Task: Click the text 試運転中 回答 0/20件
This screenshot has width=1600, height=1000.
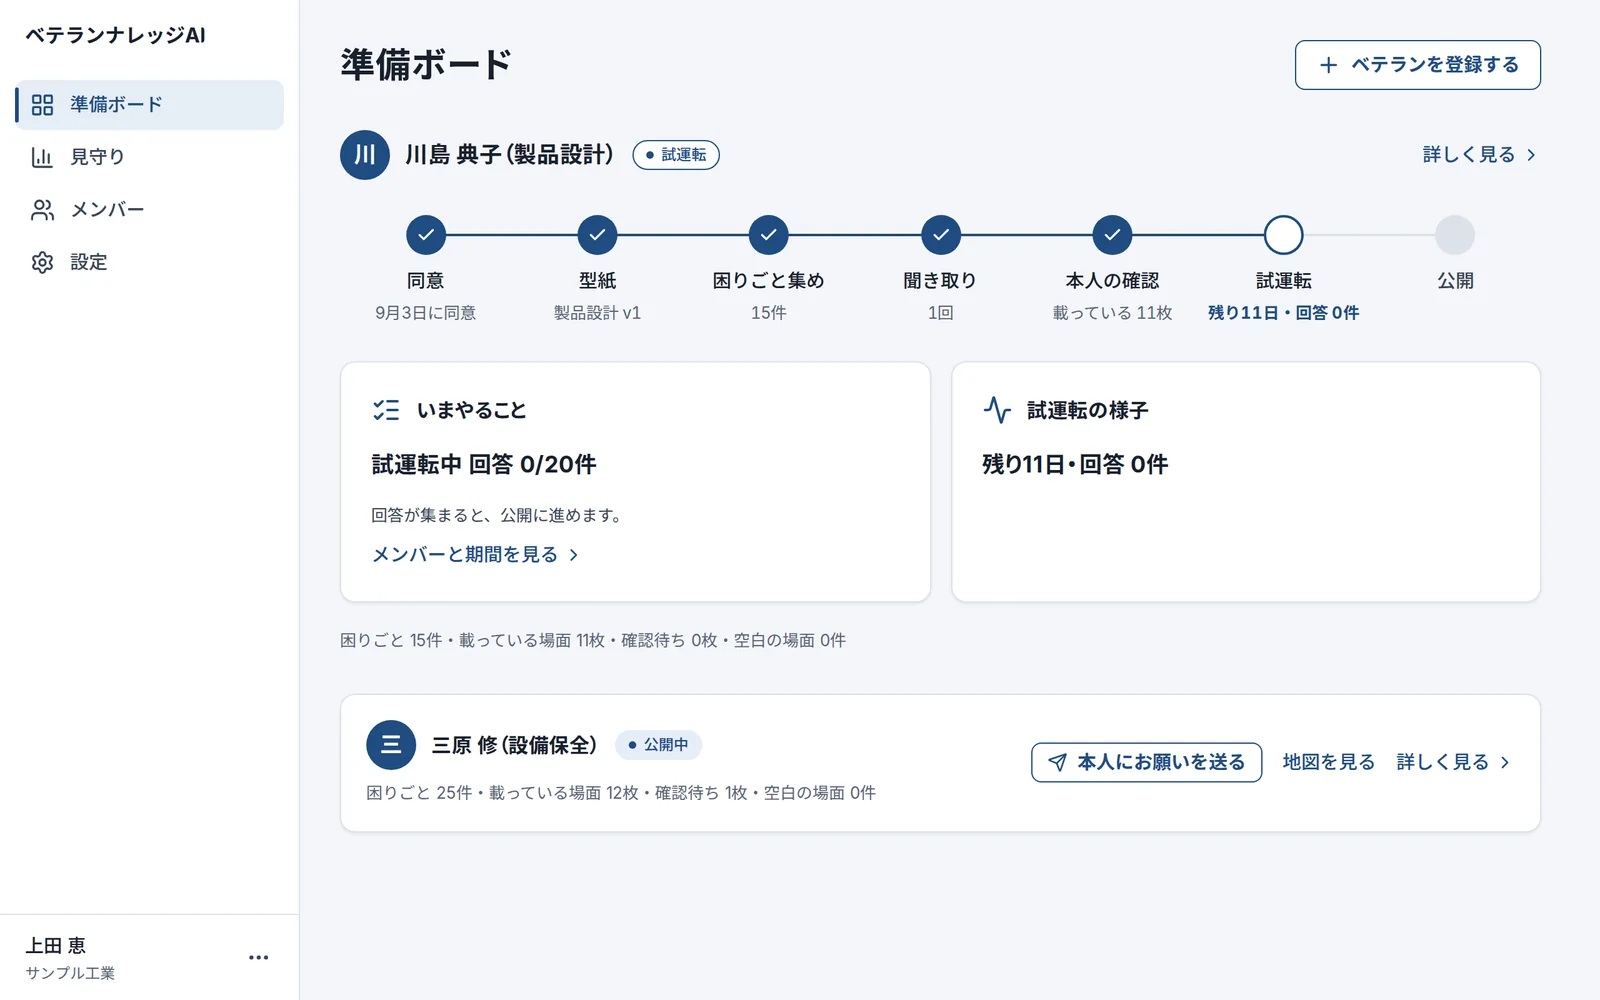Action: point(484,464)
